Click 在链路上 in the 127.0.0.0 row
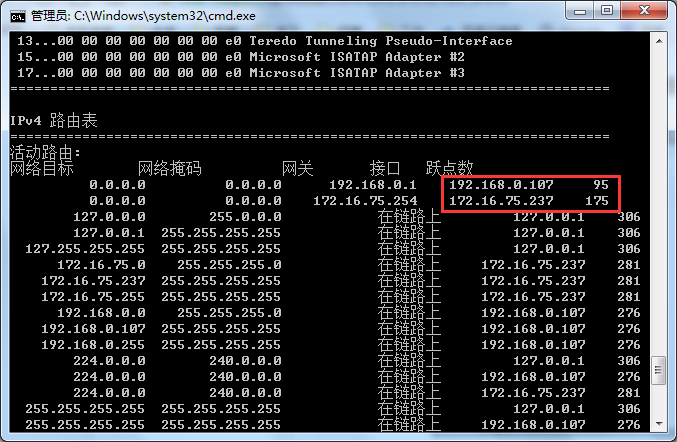This screenshot has height=442, width=677. tap(409, 217)
